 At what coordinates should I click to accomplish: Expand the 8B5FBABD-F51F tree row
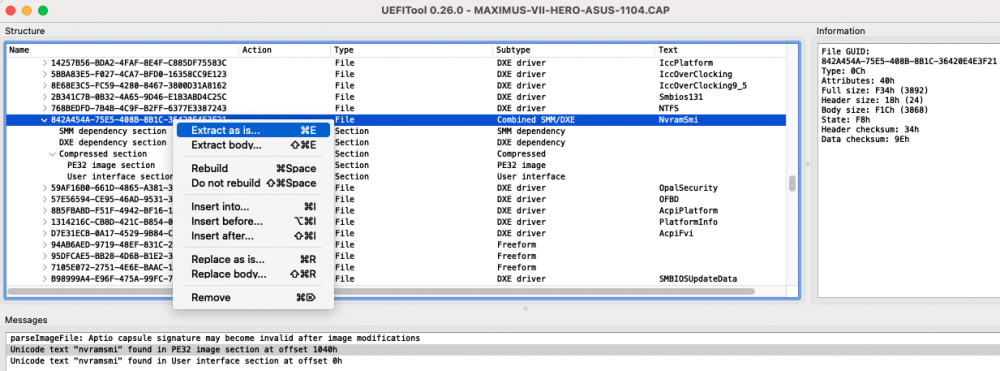[45, 211]
